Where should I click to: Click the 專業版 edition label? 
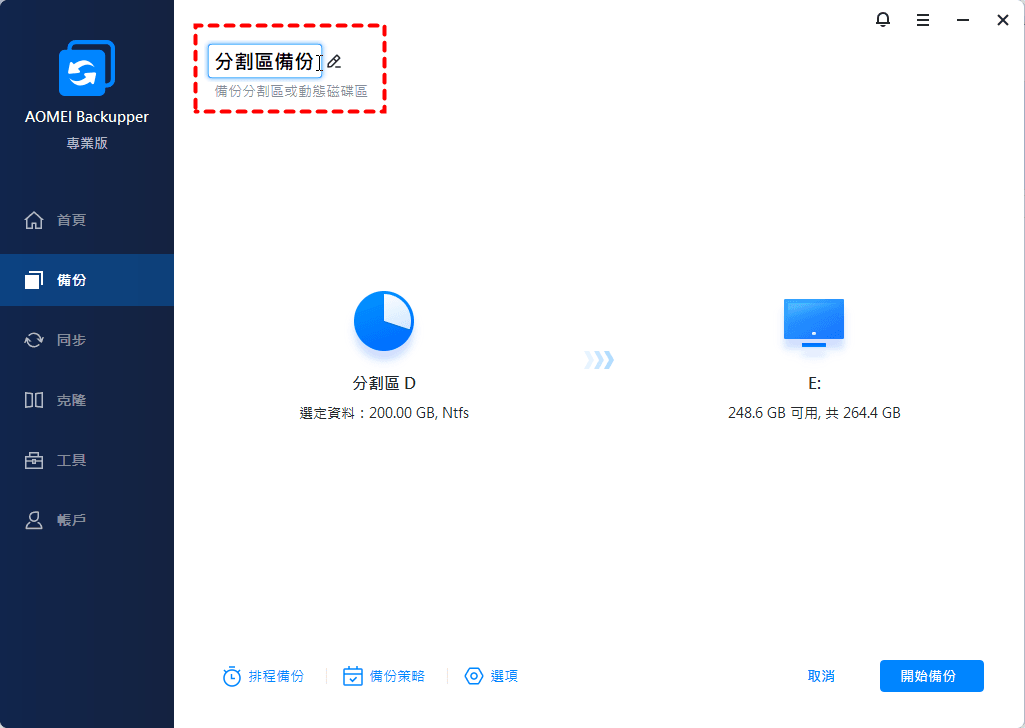[x=87, y=143]
